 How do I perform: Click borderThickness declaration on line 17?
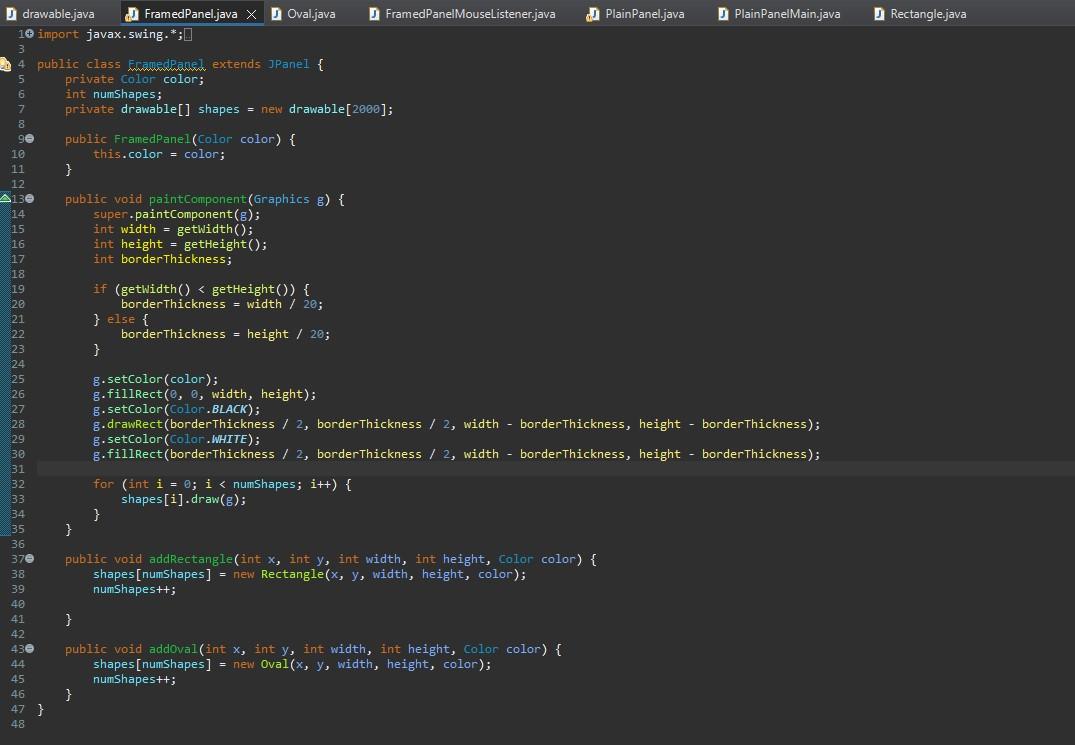pos(173,259)
